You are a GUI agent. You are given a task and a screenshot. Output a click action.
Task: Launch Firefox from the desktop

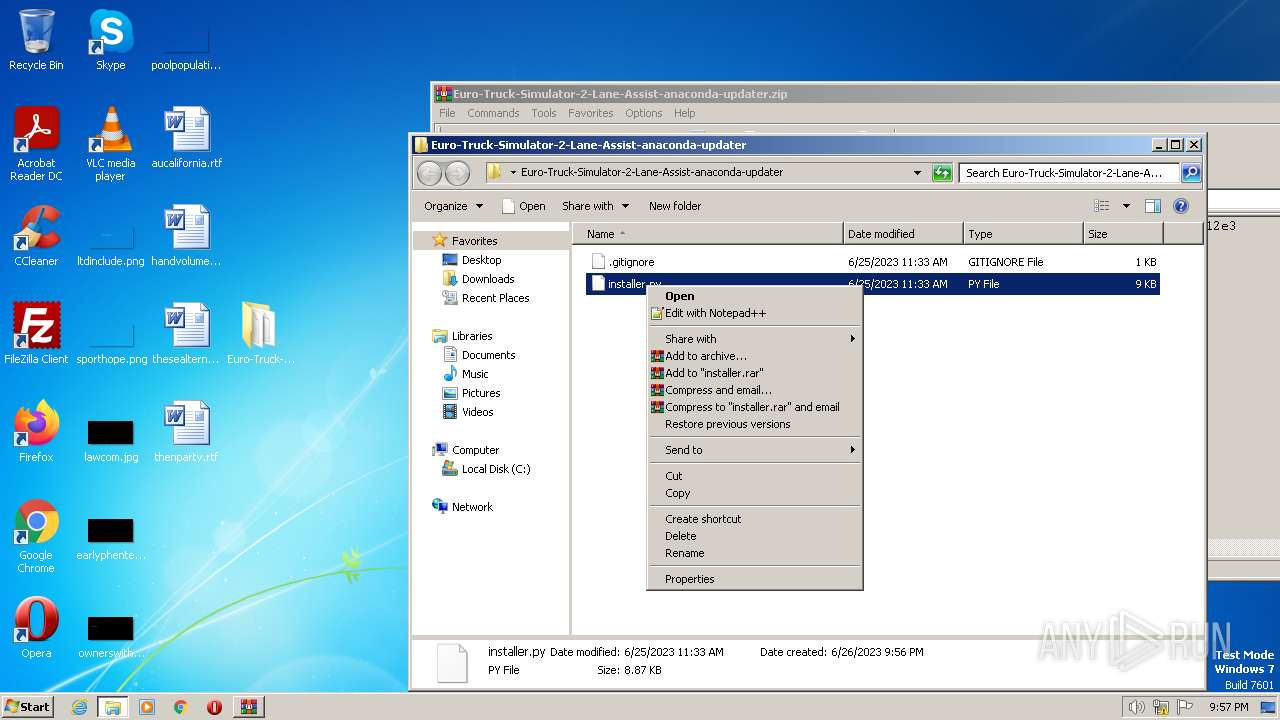(x=36, y=431)
